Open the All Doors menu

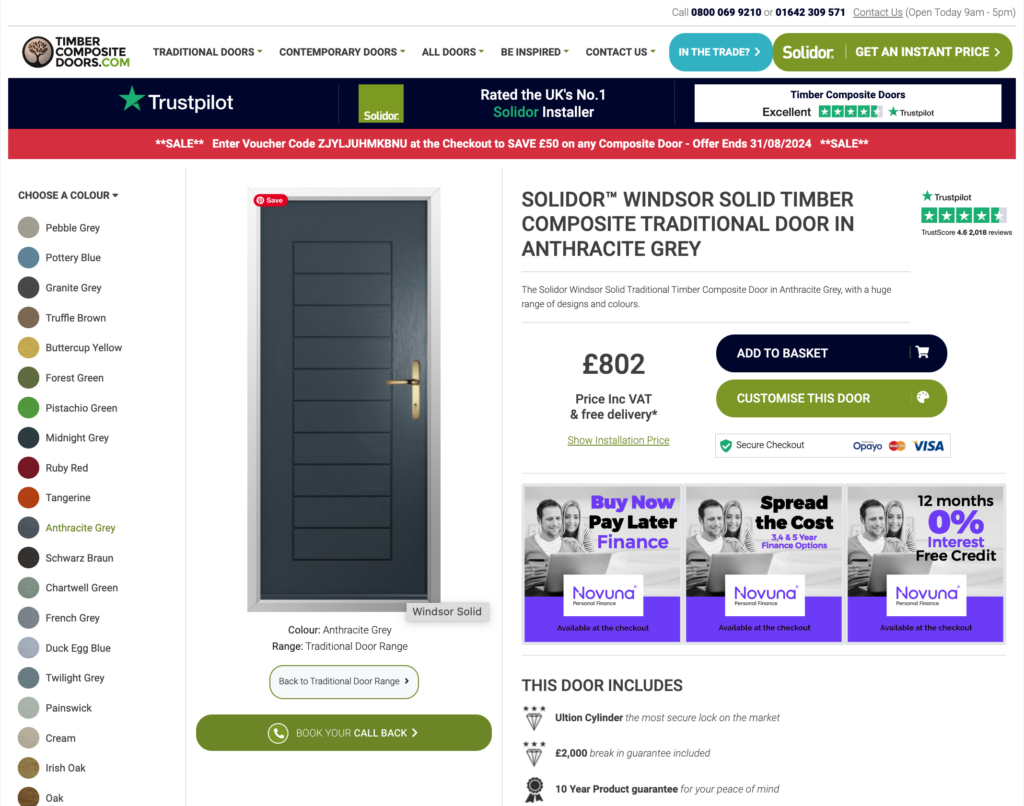(453, 52)
